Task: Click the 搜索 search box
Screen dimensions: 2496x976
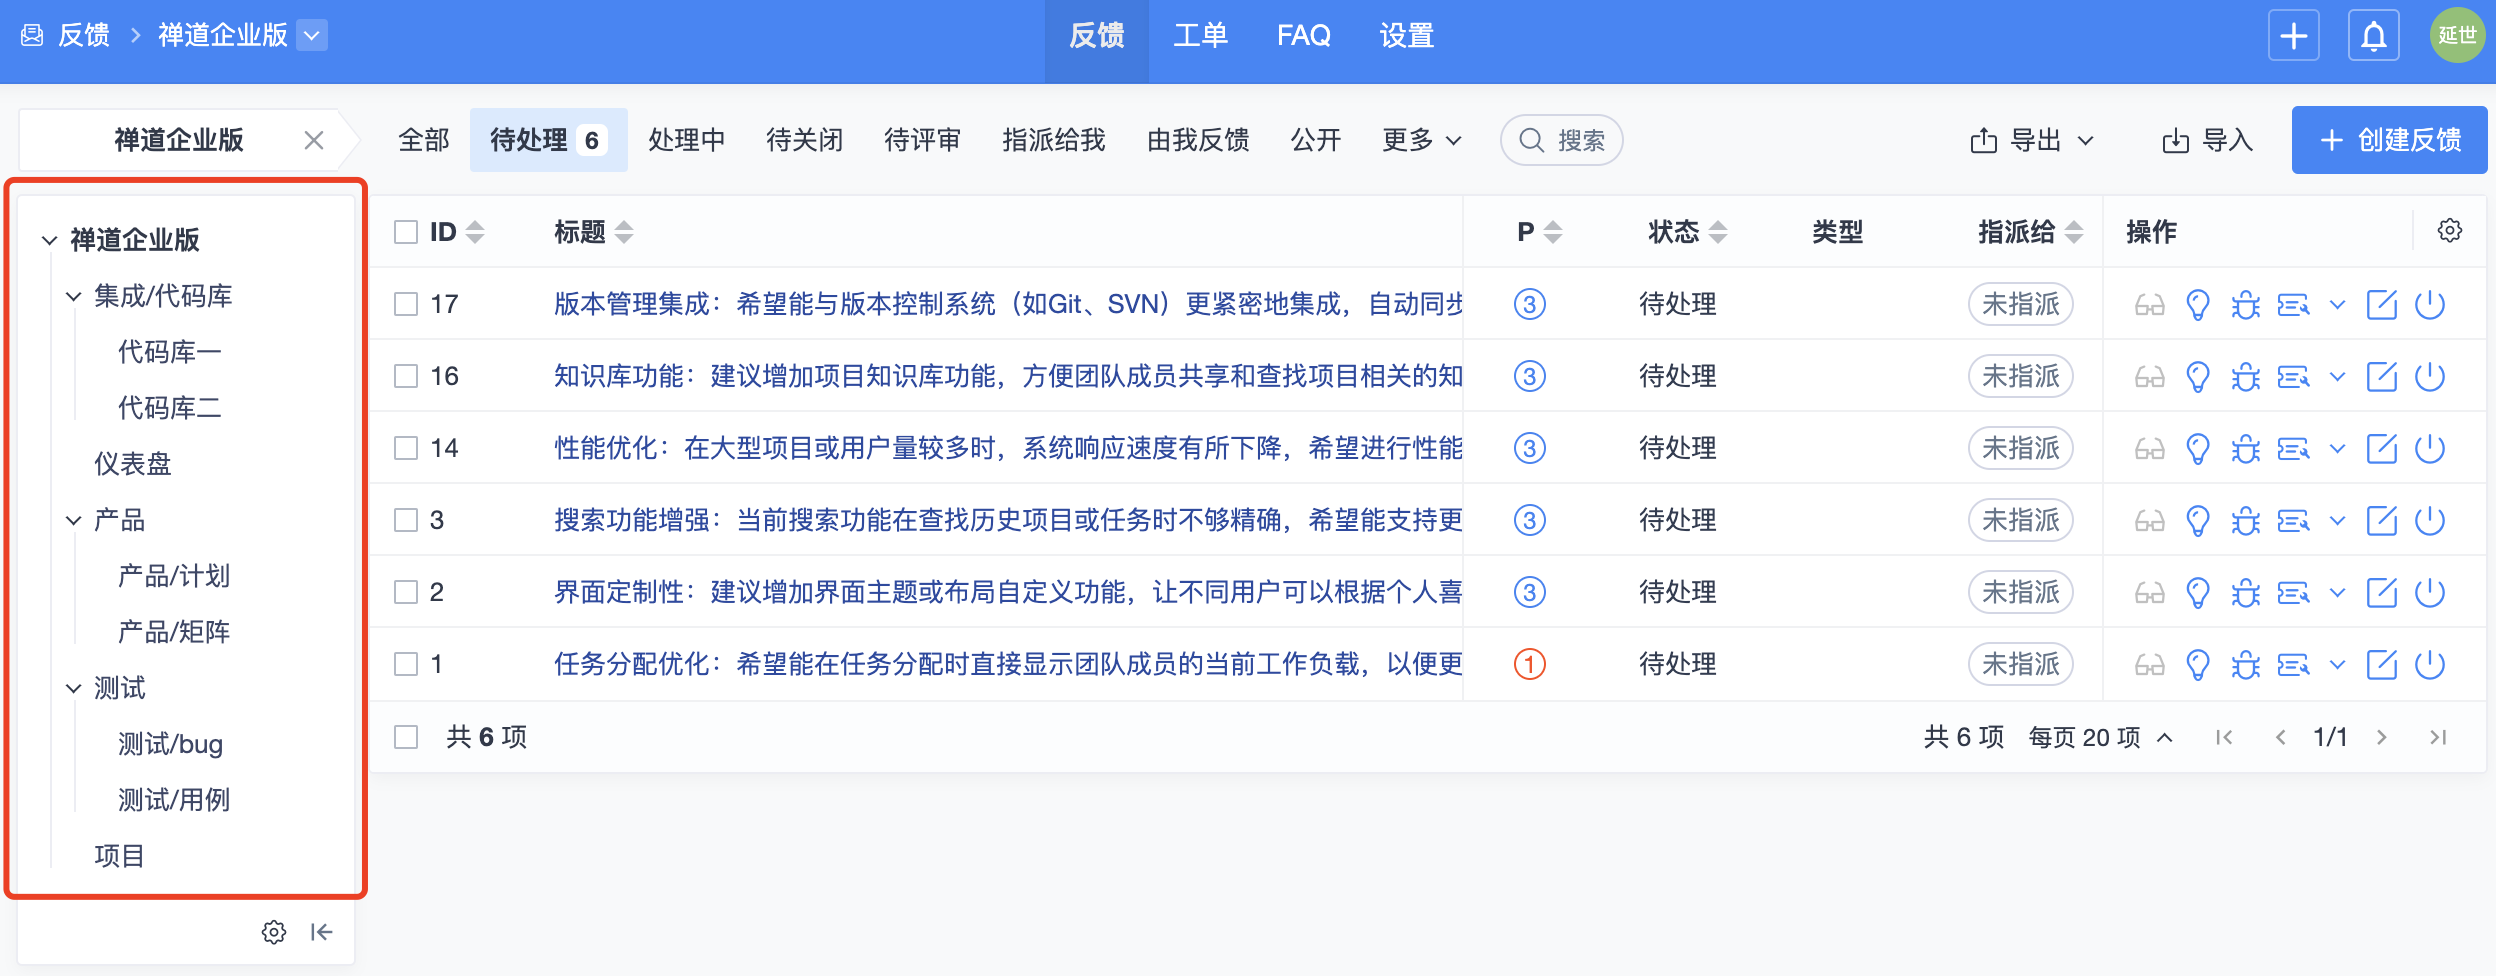Action: pyautogui.click(x=1561, y=140)
